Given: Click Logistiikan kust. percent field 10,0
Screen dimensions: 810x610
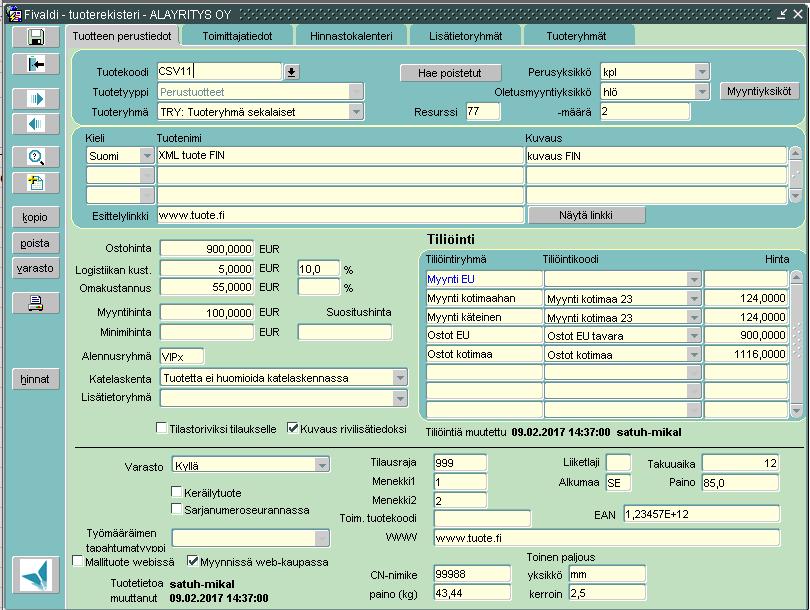Looking at the screenshot, I should tap(319, 269).
